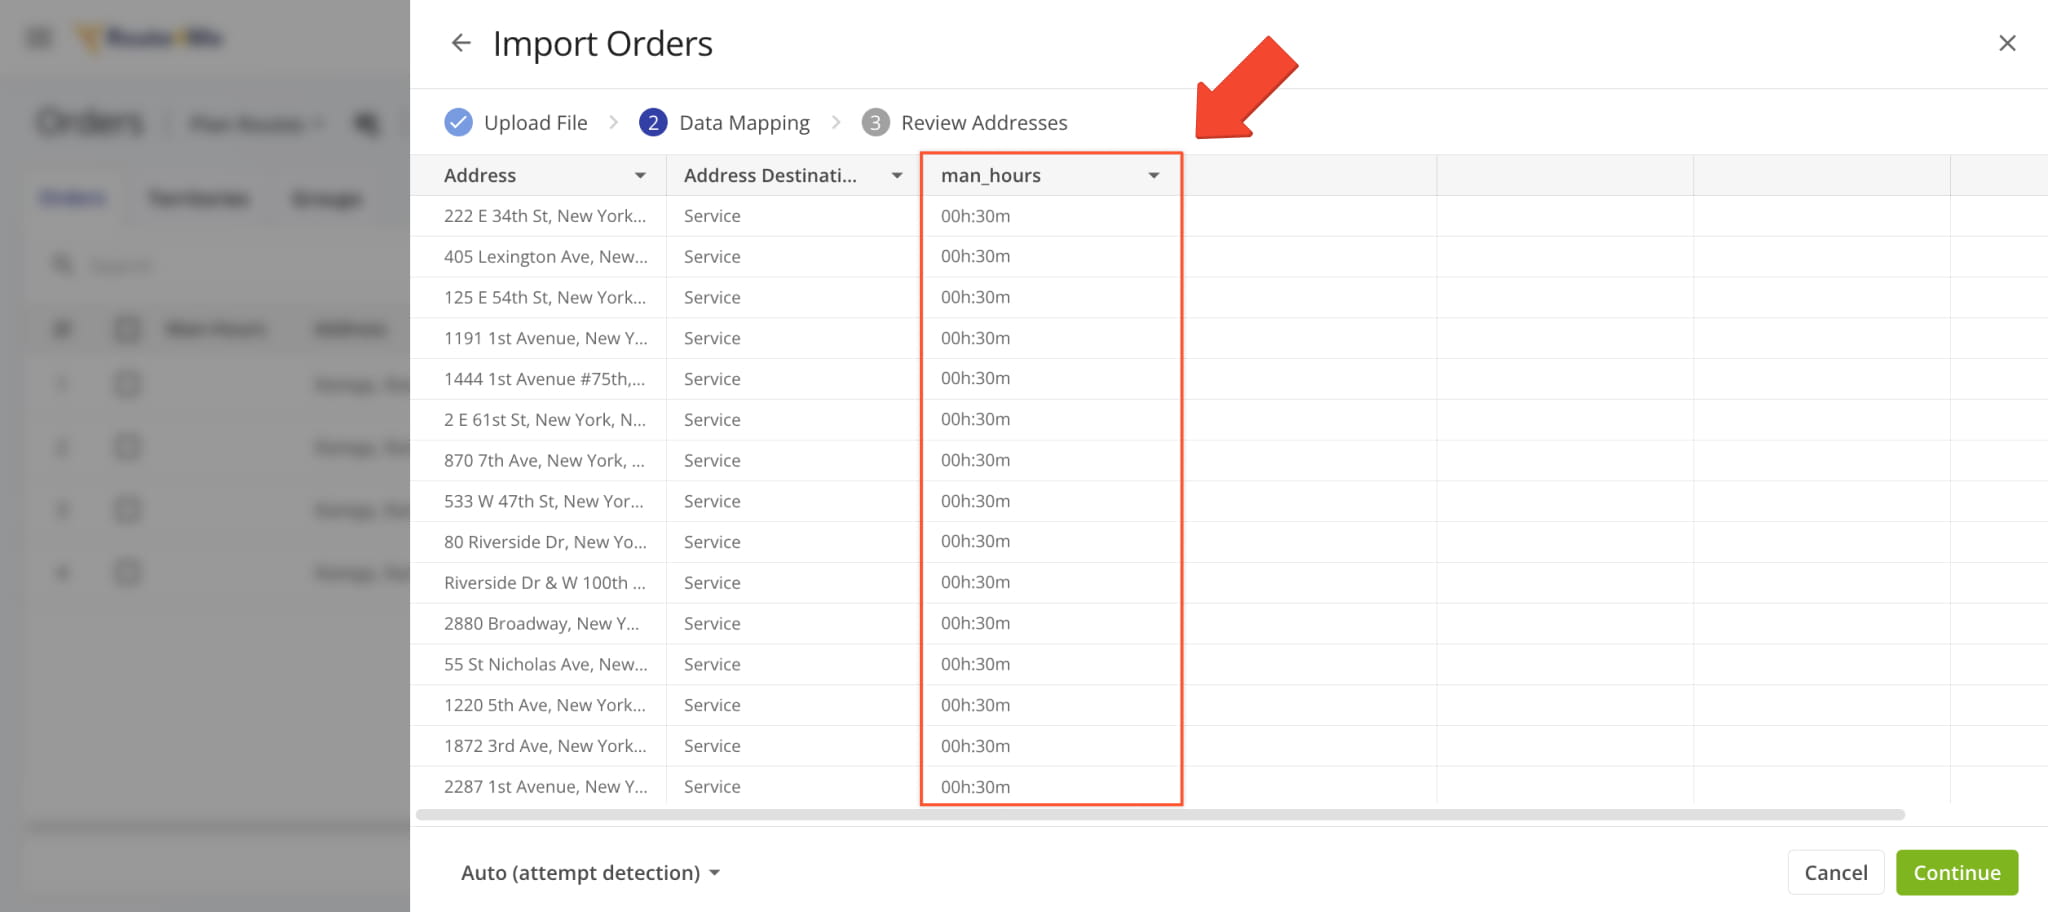Open the Address Destination column dropdown

coord(897,176)
